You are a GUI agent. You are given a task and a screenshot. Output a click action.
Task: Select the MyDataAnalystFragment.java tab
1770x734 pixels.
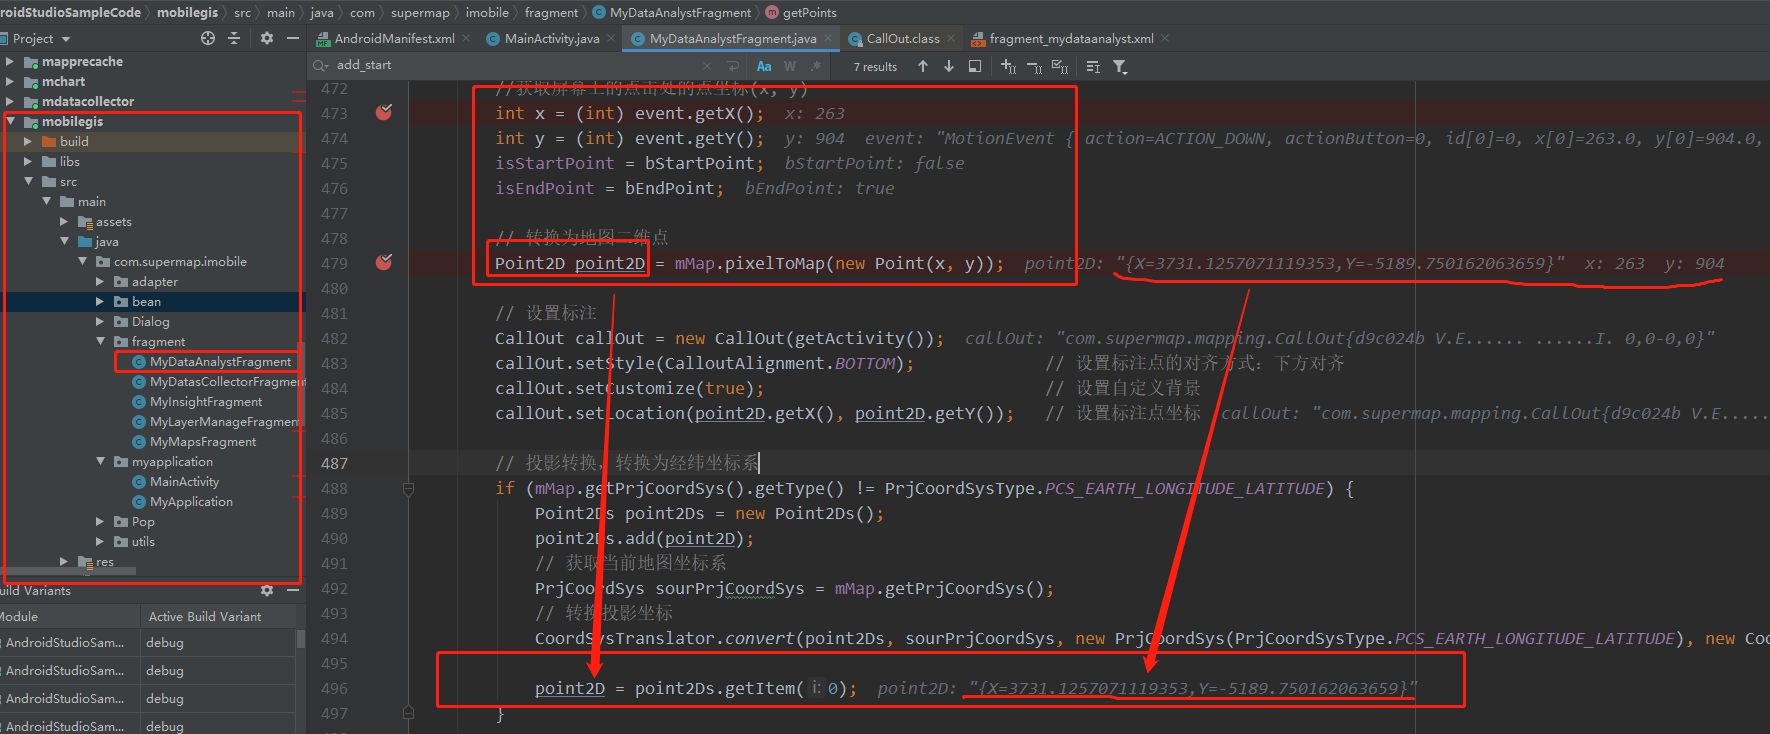tap(732, 39)
